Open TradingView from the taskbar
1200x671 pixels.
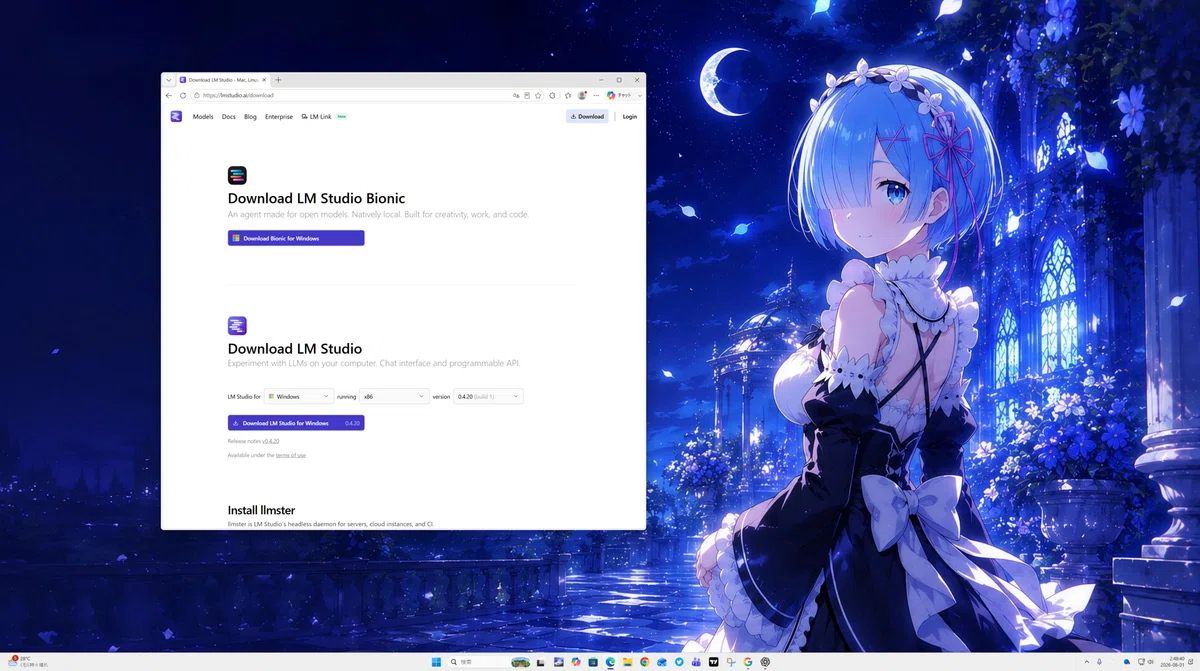coord(713,662)
